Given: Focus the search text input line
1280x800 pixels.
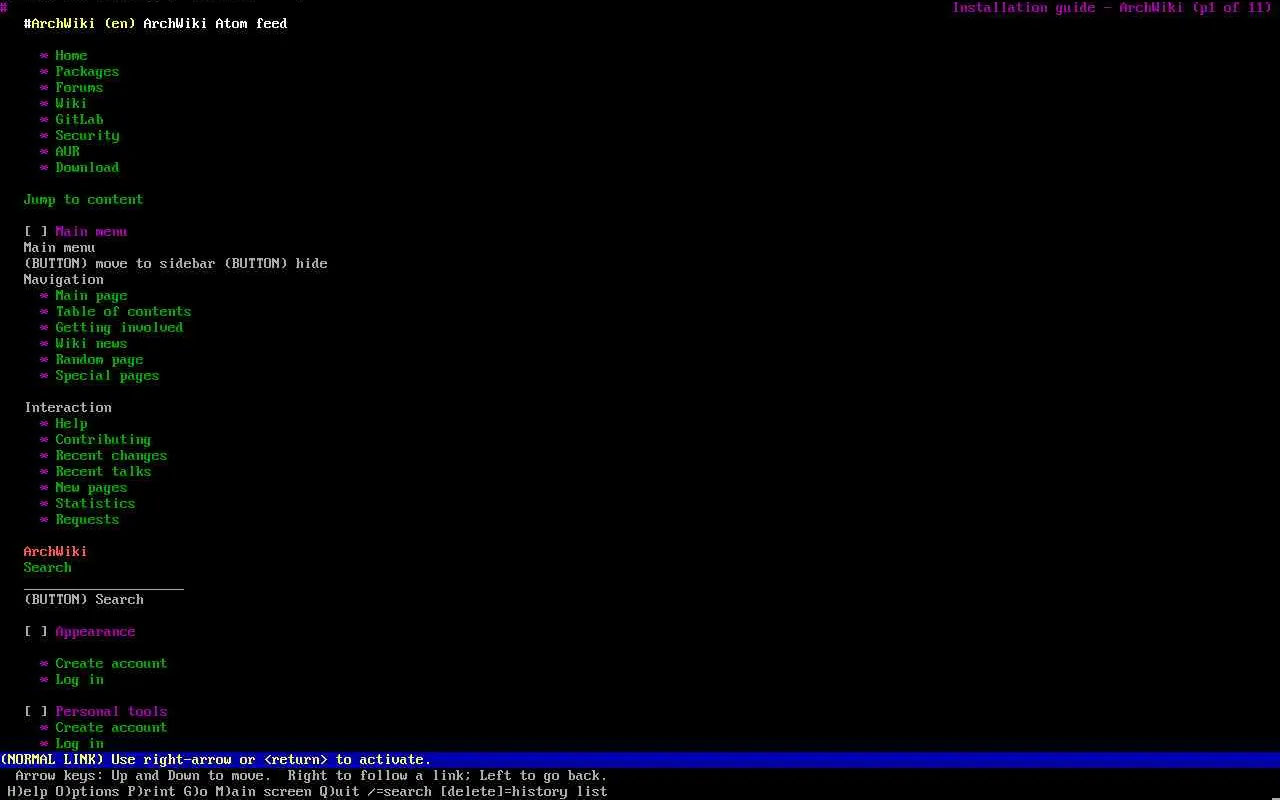Looking at the screenshot, I should click(x=103, y=583).
